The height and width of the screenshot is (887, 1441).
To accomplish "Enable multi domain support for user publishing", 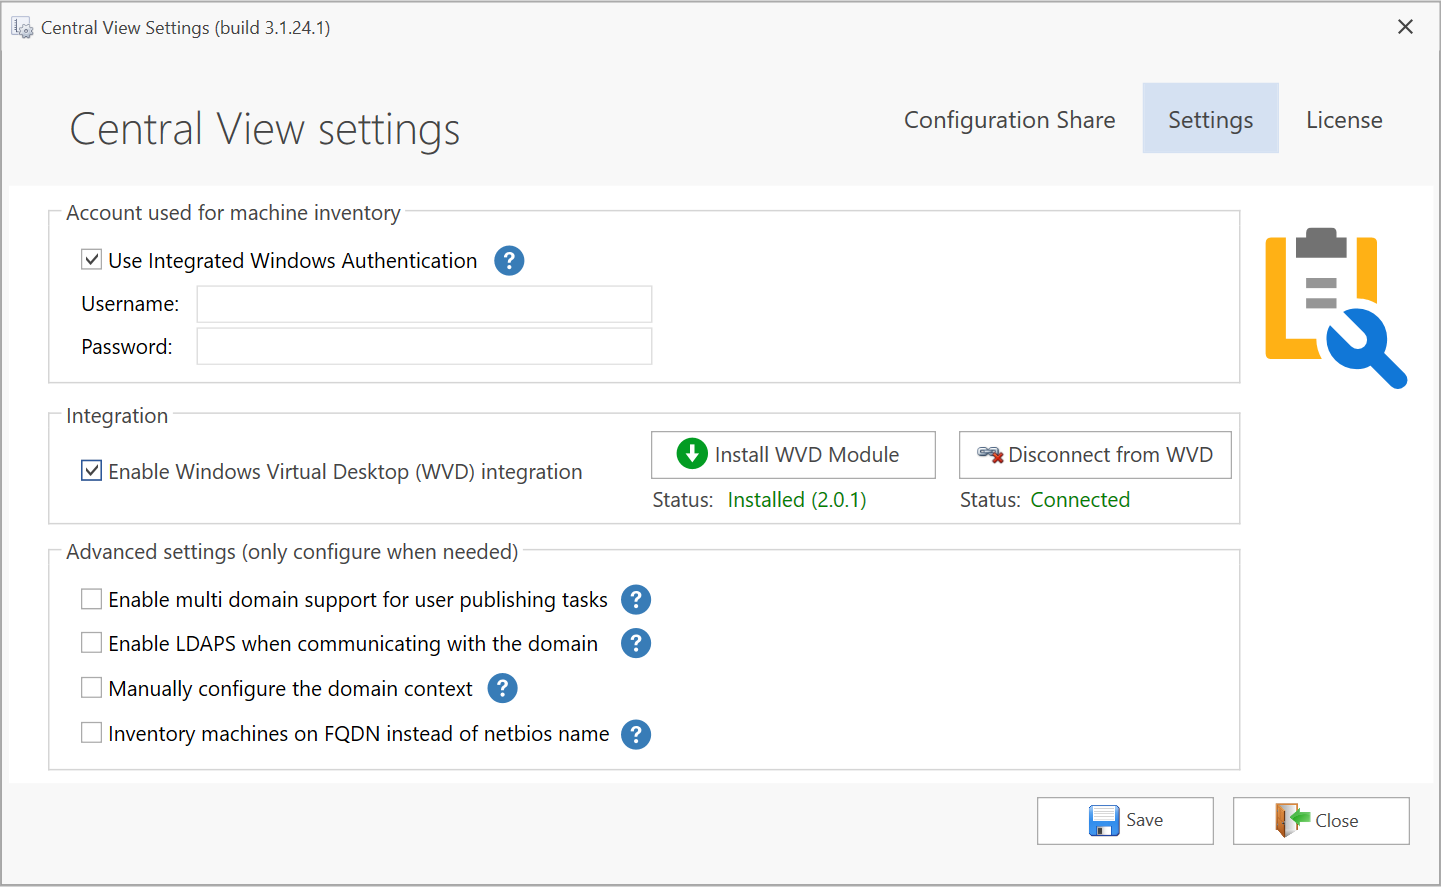I will [x=92, y=599].
